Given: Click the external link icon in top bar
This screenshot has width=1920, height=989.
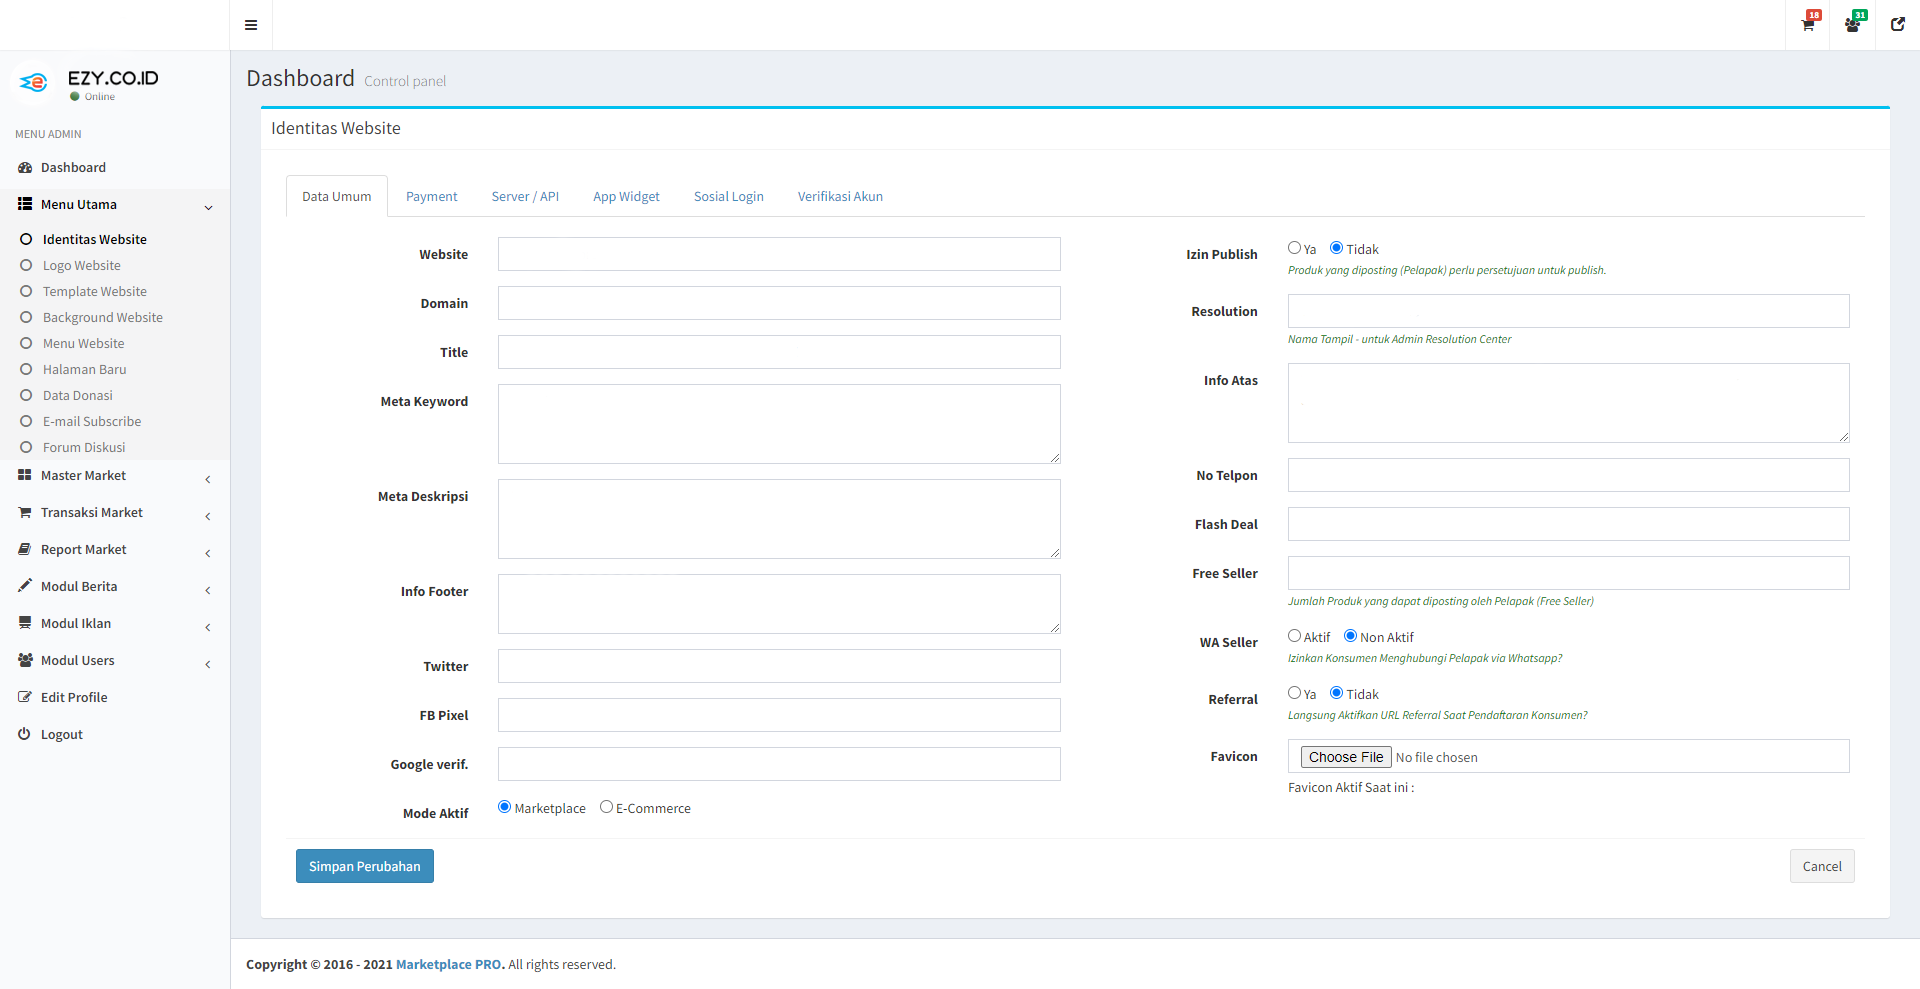Looking at the screenshot, I should [1898, 25].
